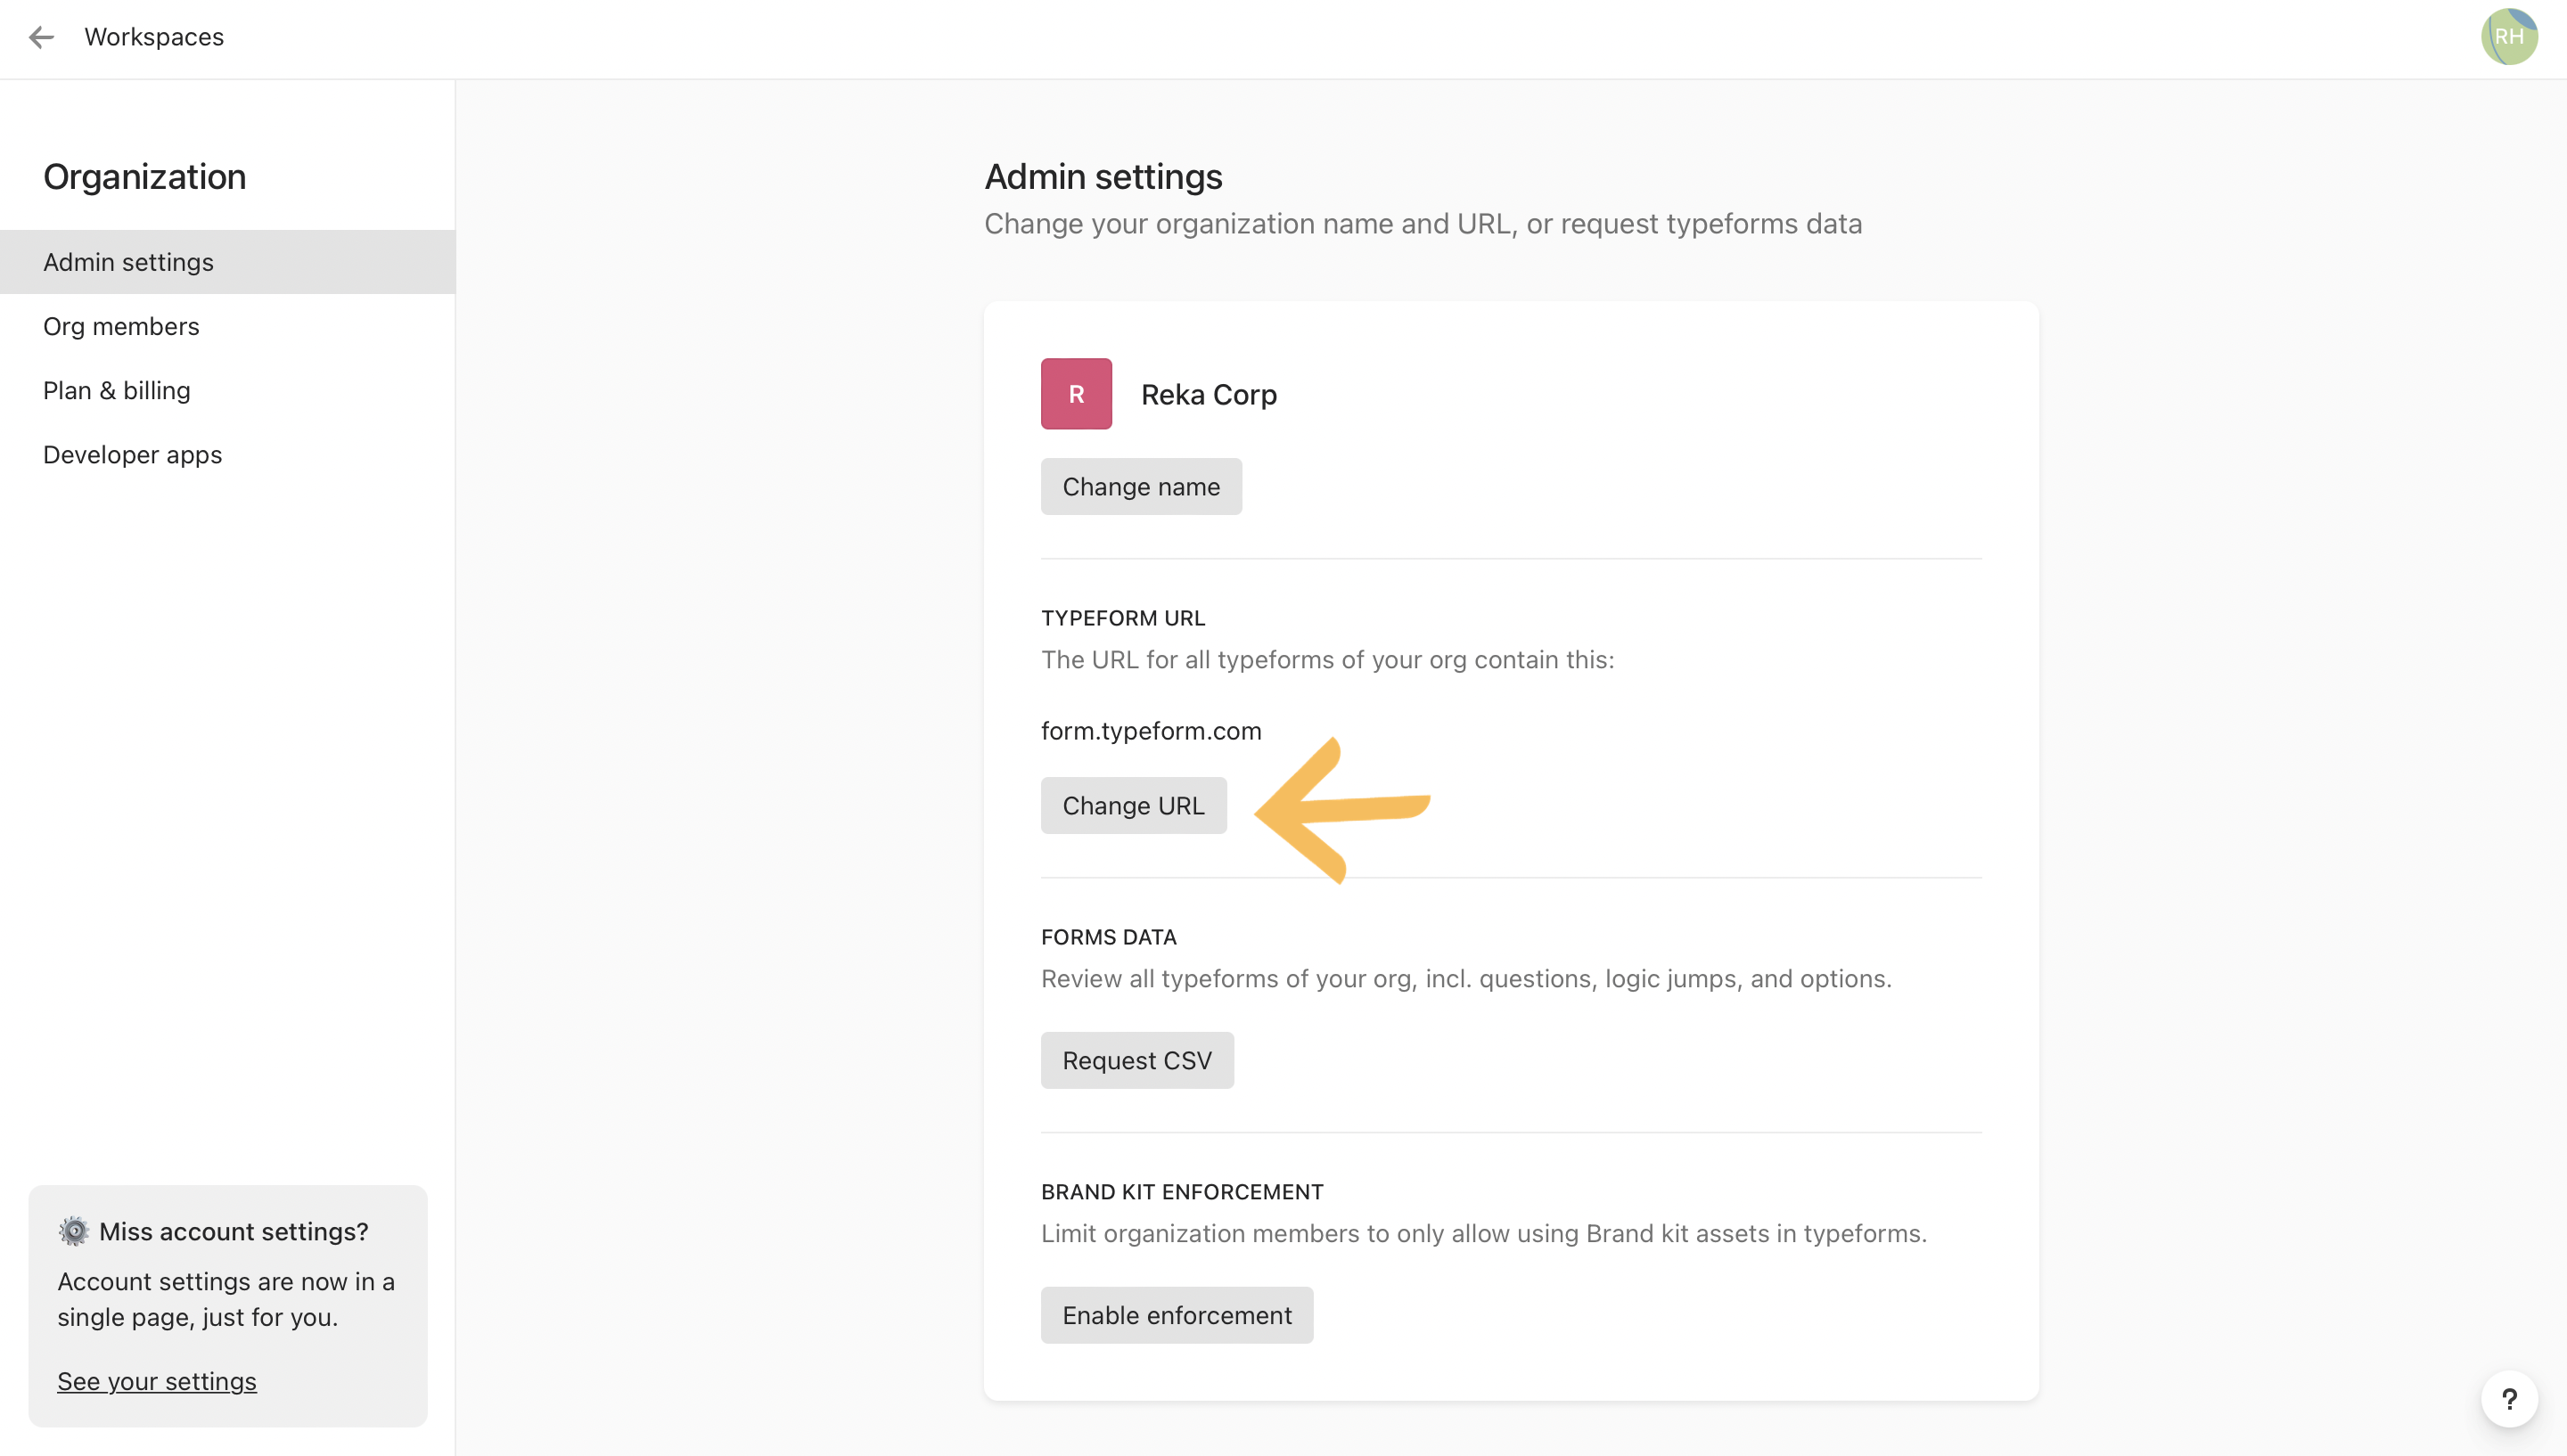
Task: Open Org members section
Action: coord(228,326)
